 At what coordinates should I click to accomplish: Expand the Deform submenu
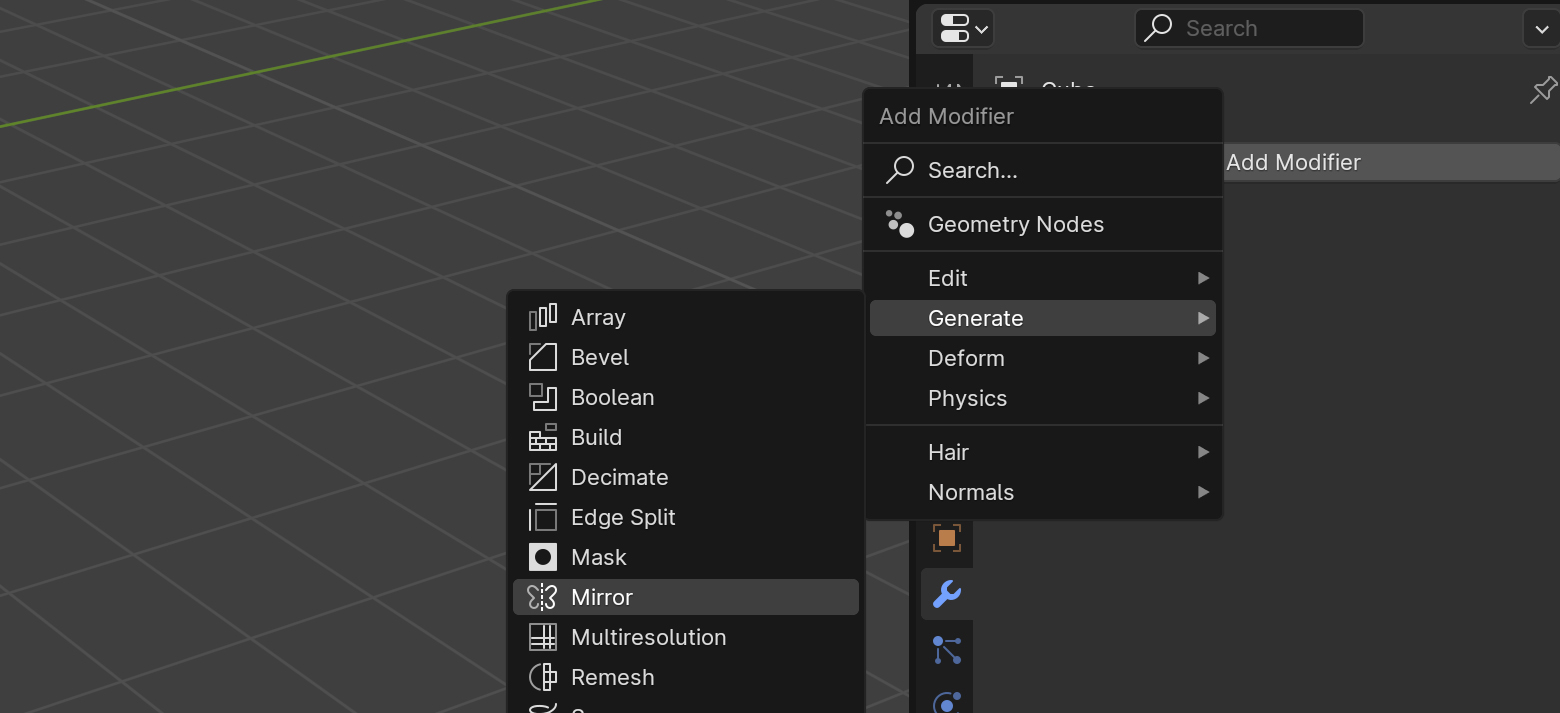(x=1043, y=358)
